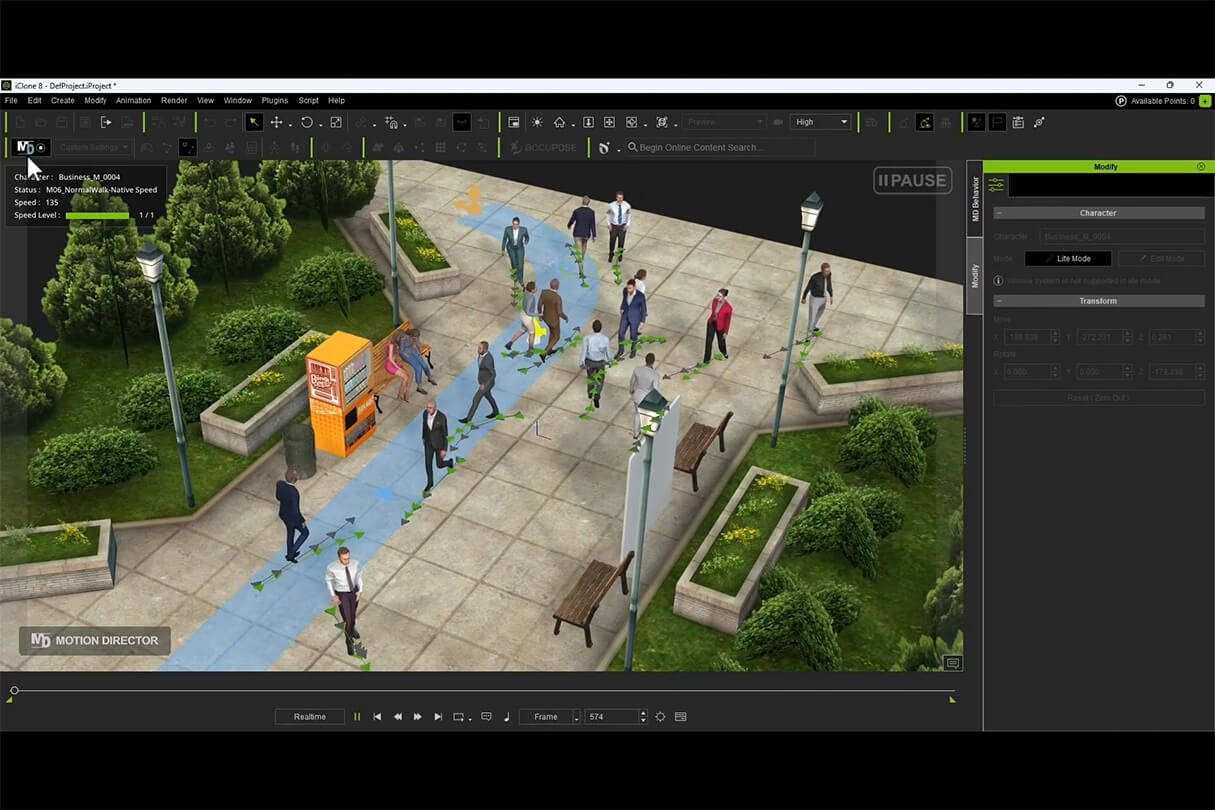Open the High render quality dropdown
Screen dimensions: 1215x810
click(x=820, y=122)
